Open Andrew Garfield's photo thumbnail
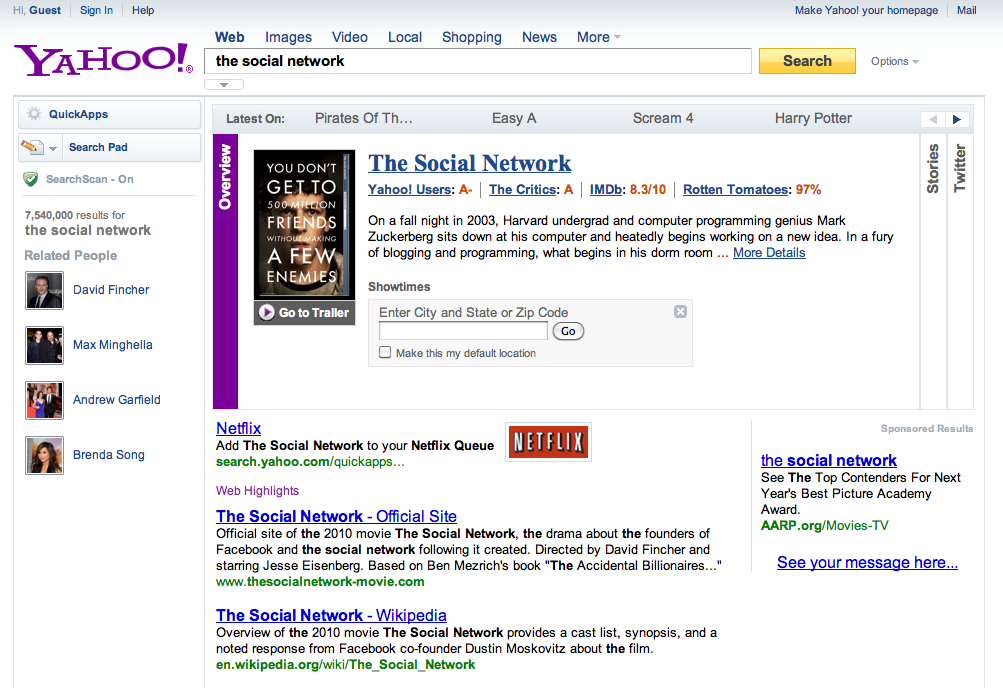The height and width of the screenshot is (688, 1003). tap(44, 400)
